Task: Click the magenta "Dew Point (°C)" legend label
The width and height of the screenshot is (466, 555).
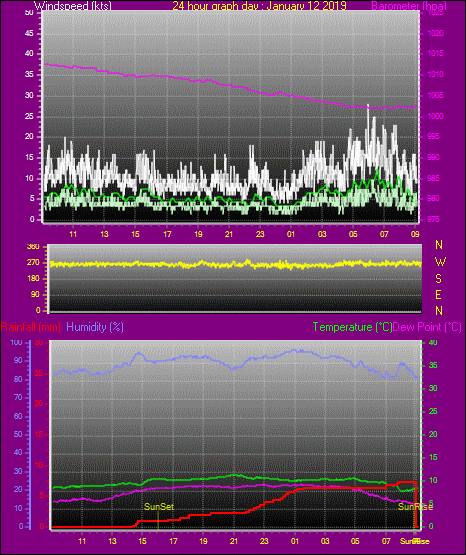Action: (427, 327)
